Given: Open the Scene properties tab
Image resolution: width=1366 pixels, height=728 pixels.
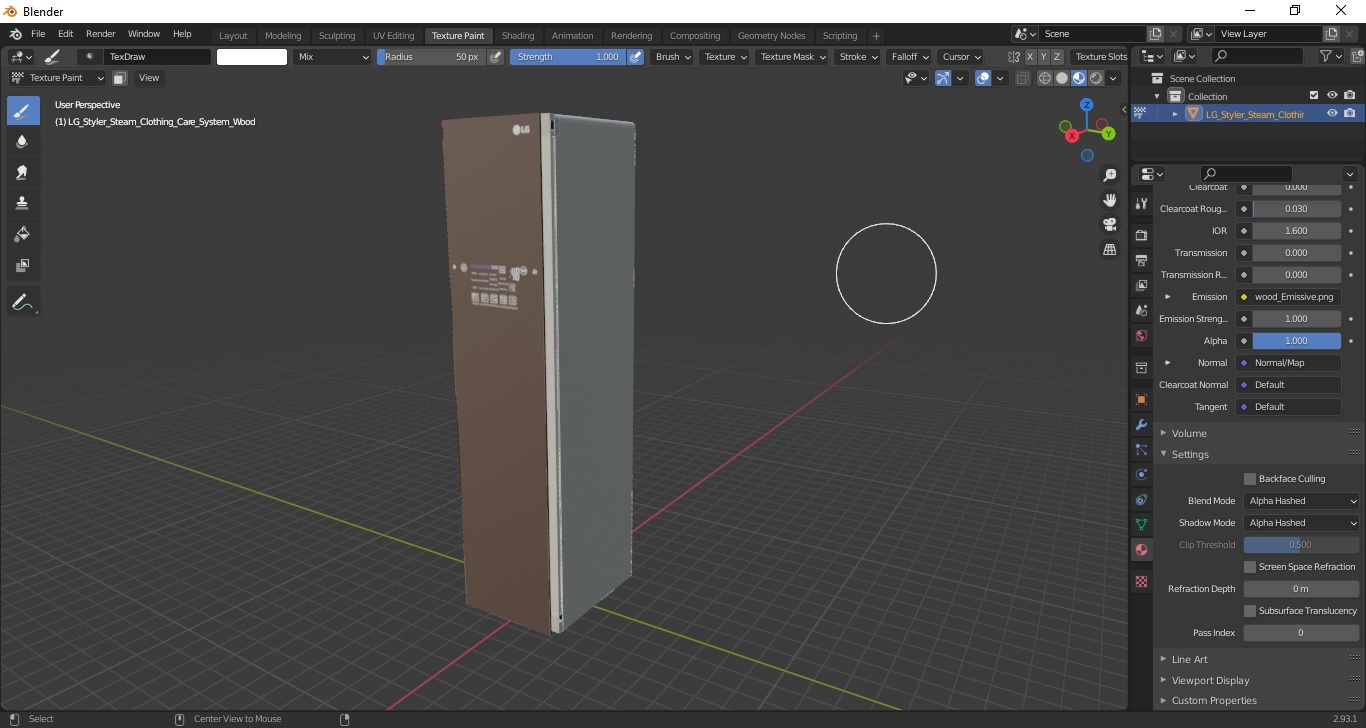Looking at the screenshot, I should coord(1141,310).
